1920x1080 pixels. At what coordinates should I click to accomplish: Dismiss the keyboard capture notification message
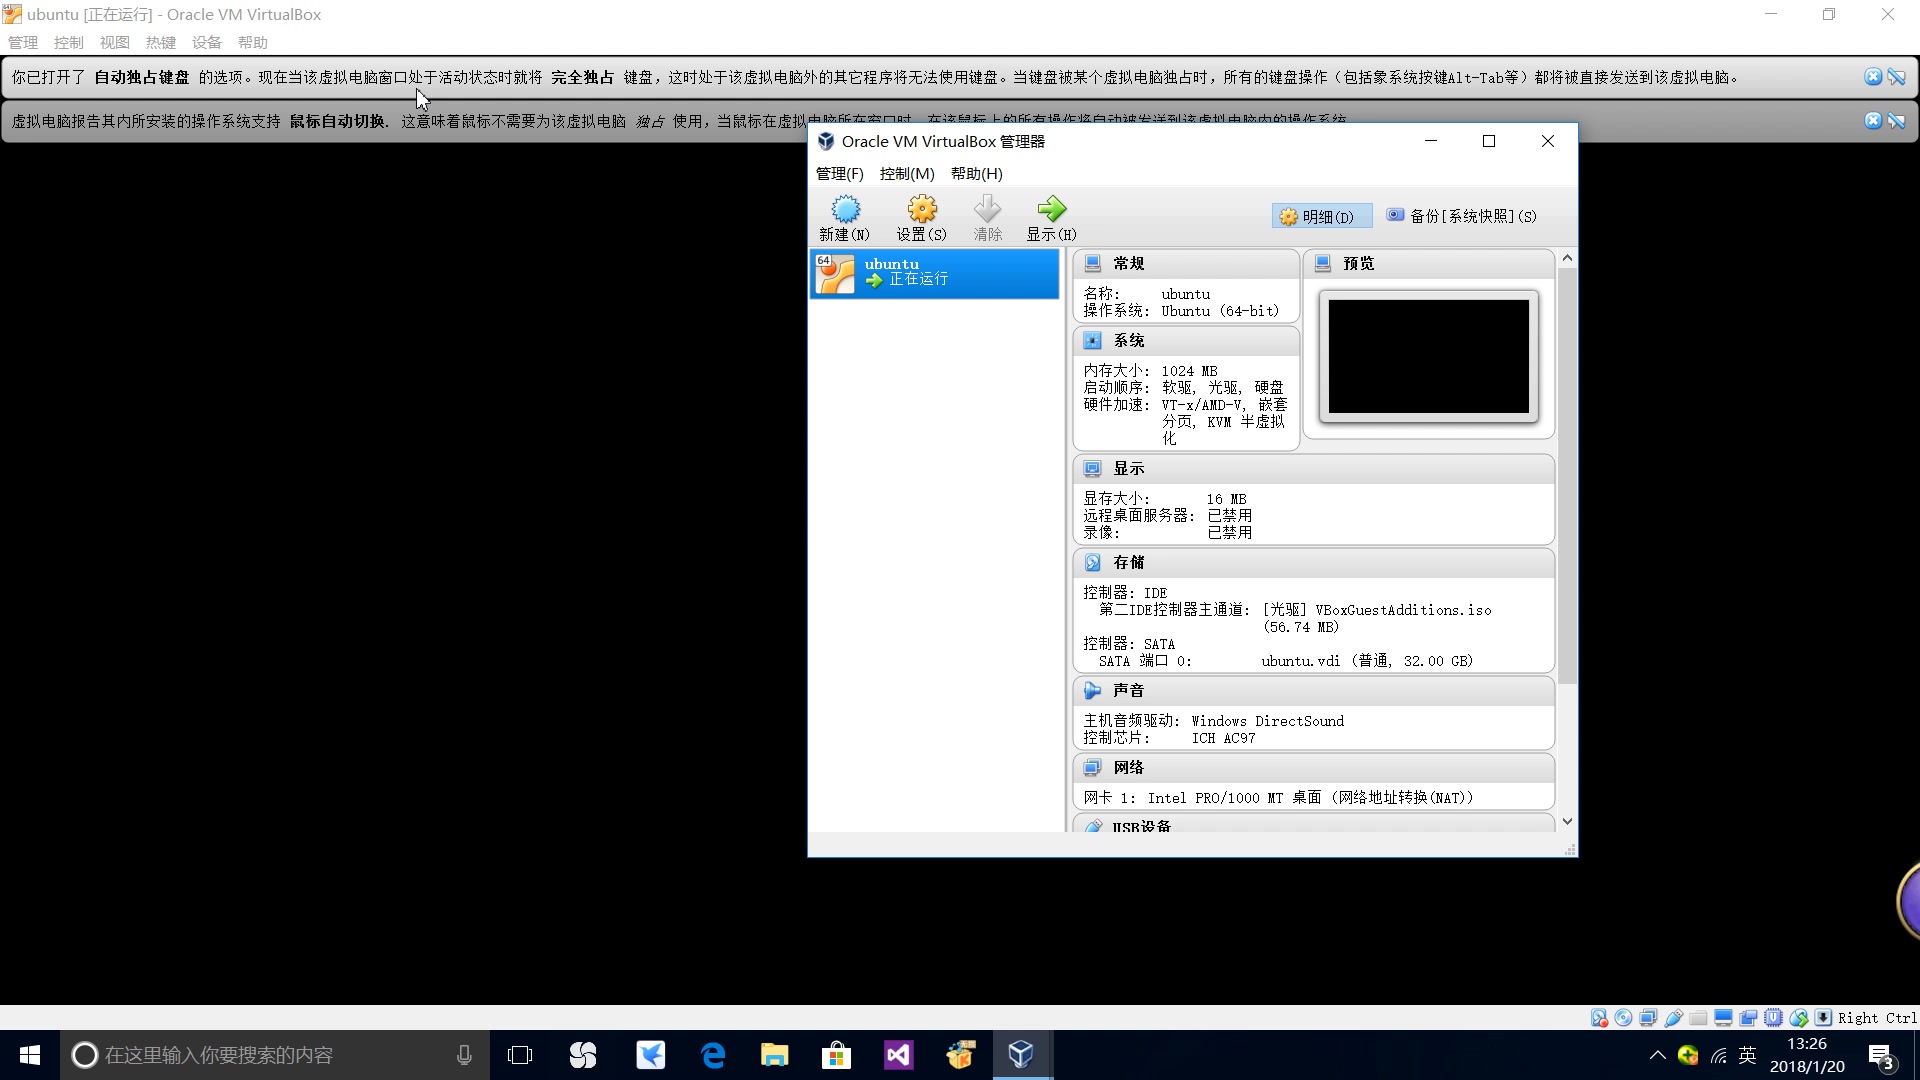[1873, 77]
